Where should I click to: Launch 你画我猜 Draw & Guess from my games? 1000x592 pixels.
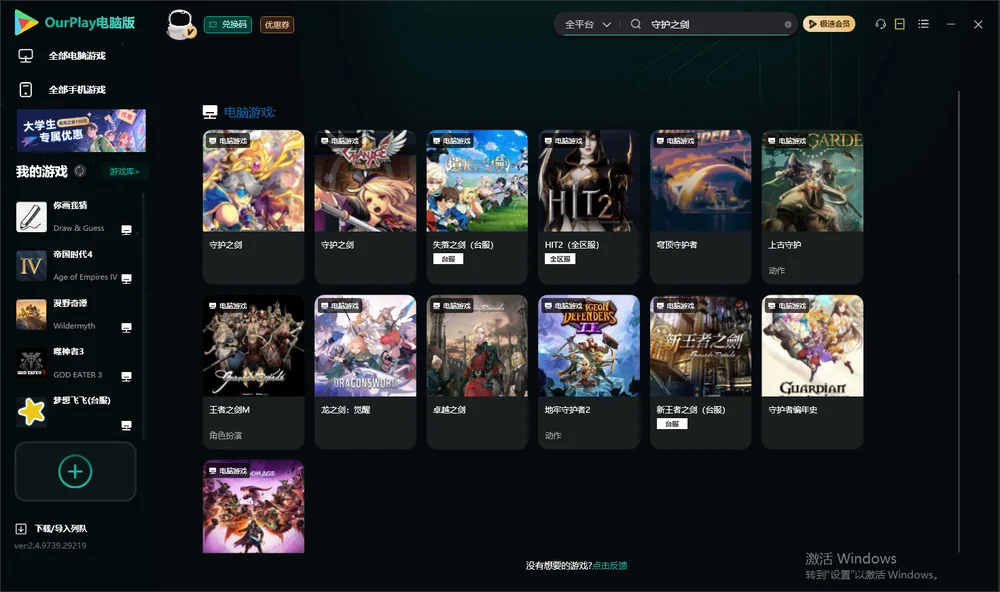coord(74,217)
